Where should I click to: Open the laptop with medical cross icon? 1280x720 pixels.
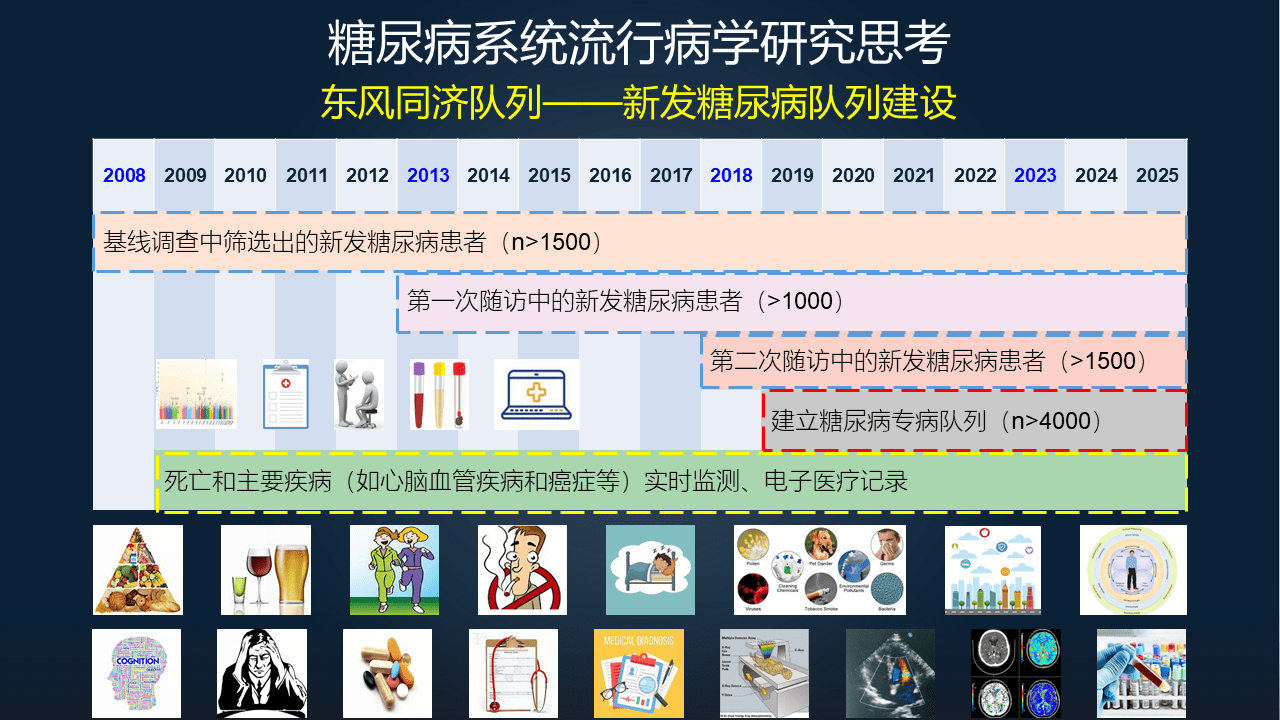(536, 393)
